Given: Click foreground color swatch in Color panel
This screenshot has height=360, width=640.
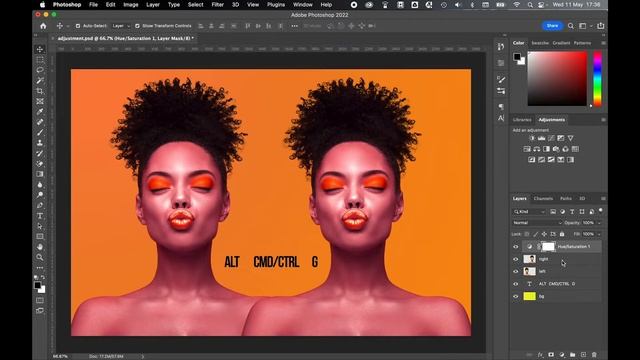Looking at the screenshot, I should [x=517, y=56].
